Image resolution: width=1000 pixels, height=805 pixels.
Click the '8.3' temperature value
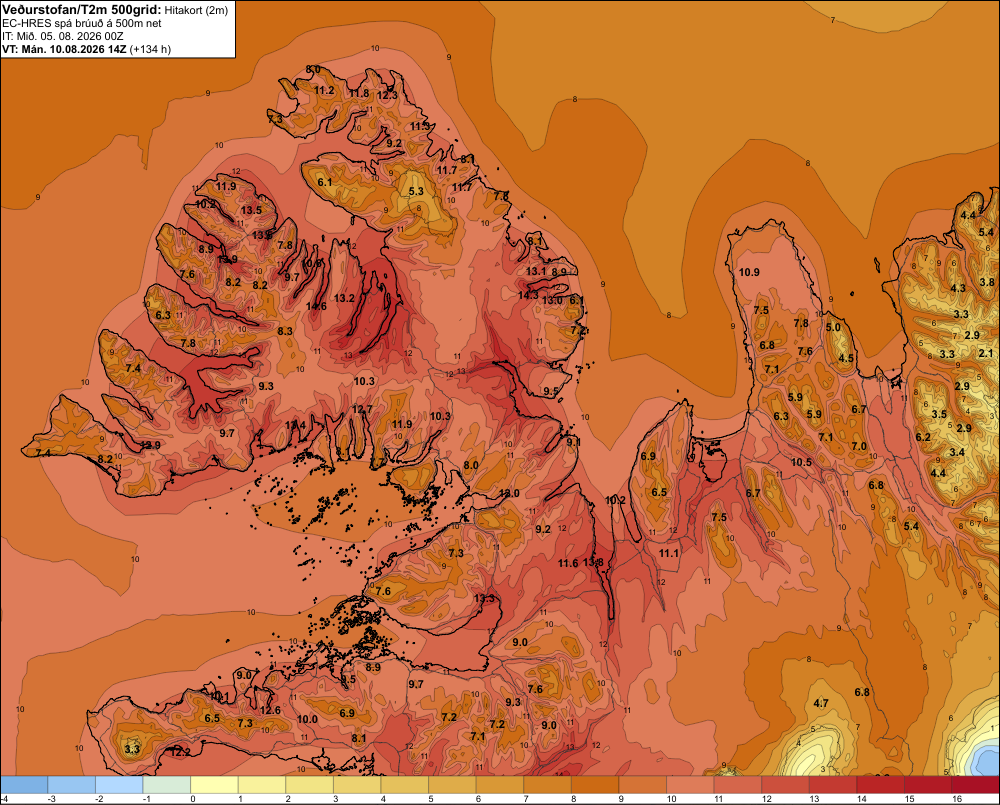click(x=284, y=331)
